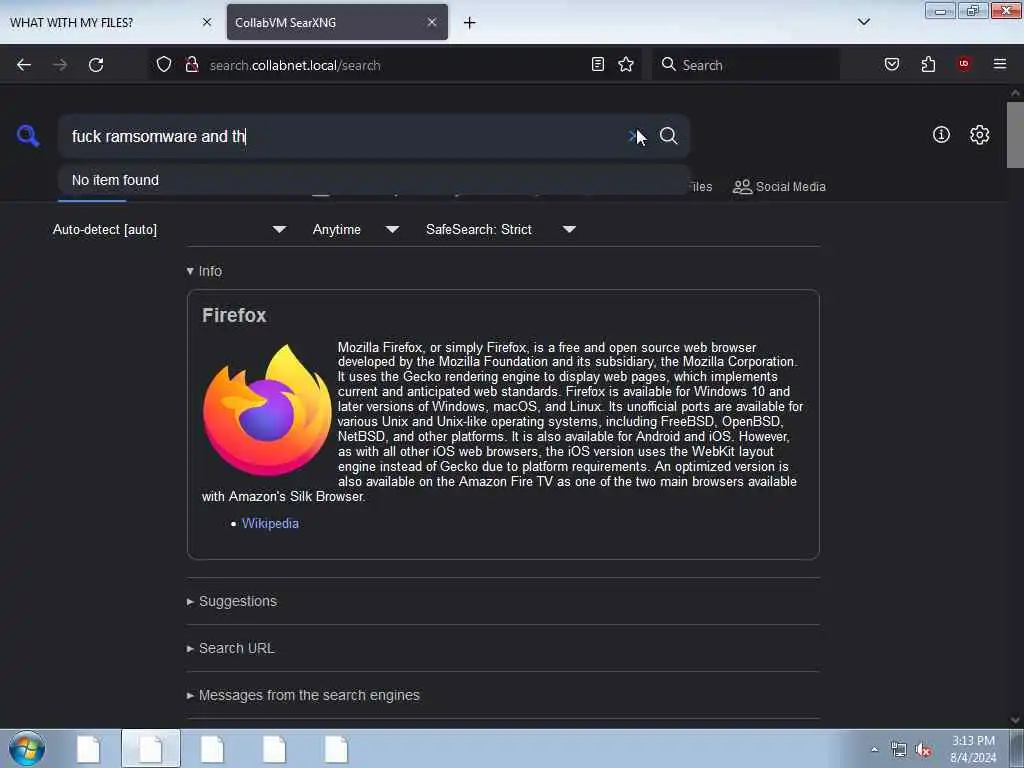The width and height of the screenshot is (1024, 768).
Task: Expand the Search URL section
Action: (231, 648)
